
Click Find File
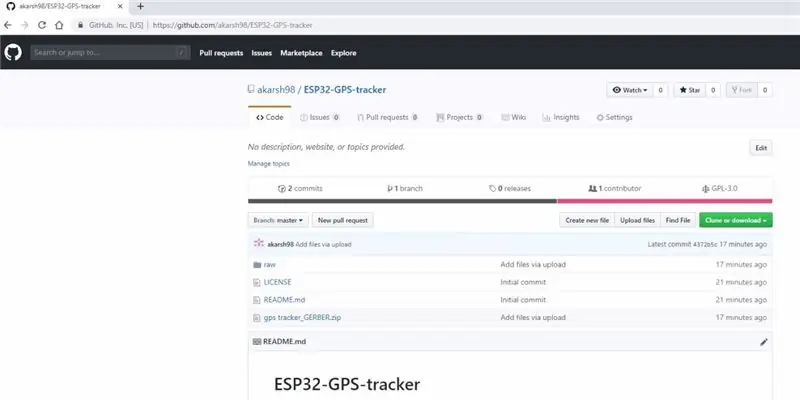678,220
